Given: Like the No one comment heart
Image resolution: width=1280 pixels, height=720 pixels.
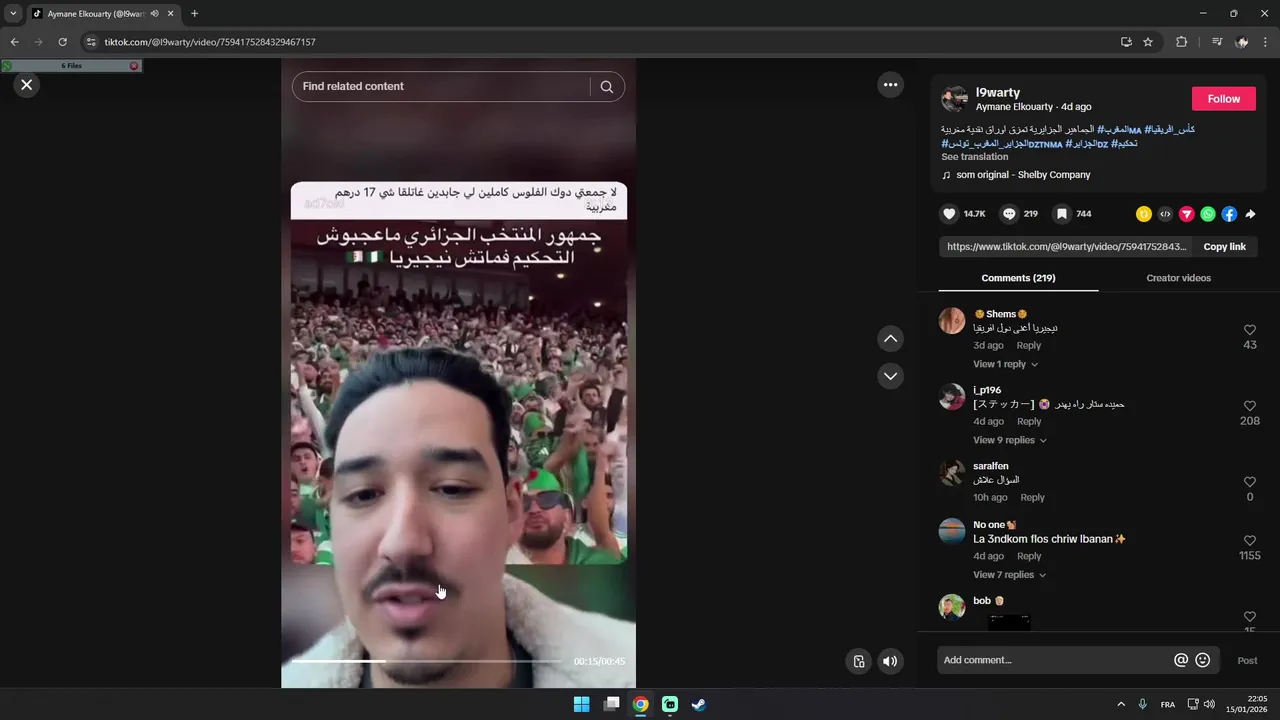Looking at the screenshot, I should (1250, 541).
